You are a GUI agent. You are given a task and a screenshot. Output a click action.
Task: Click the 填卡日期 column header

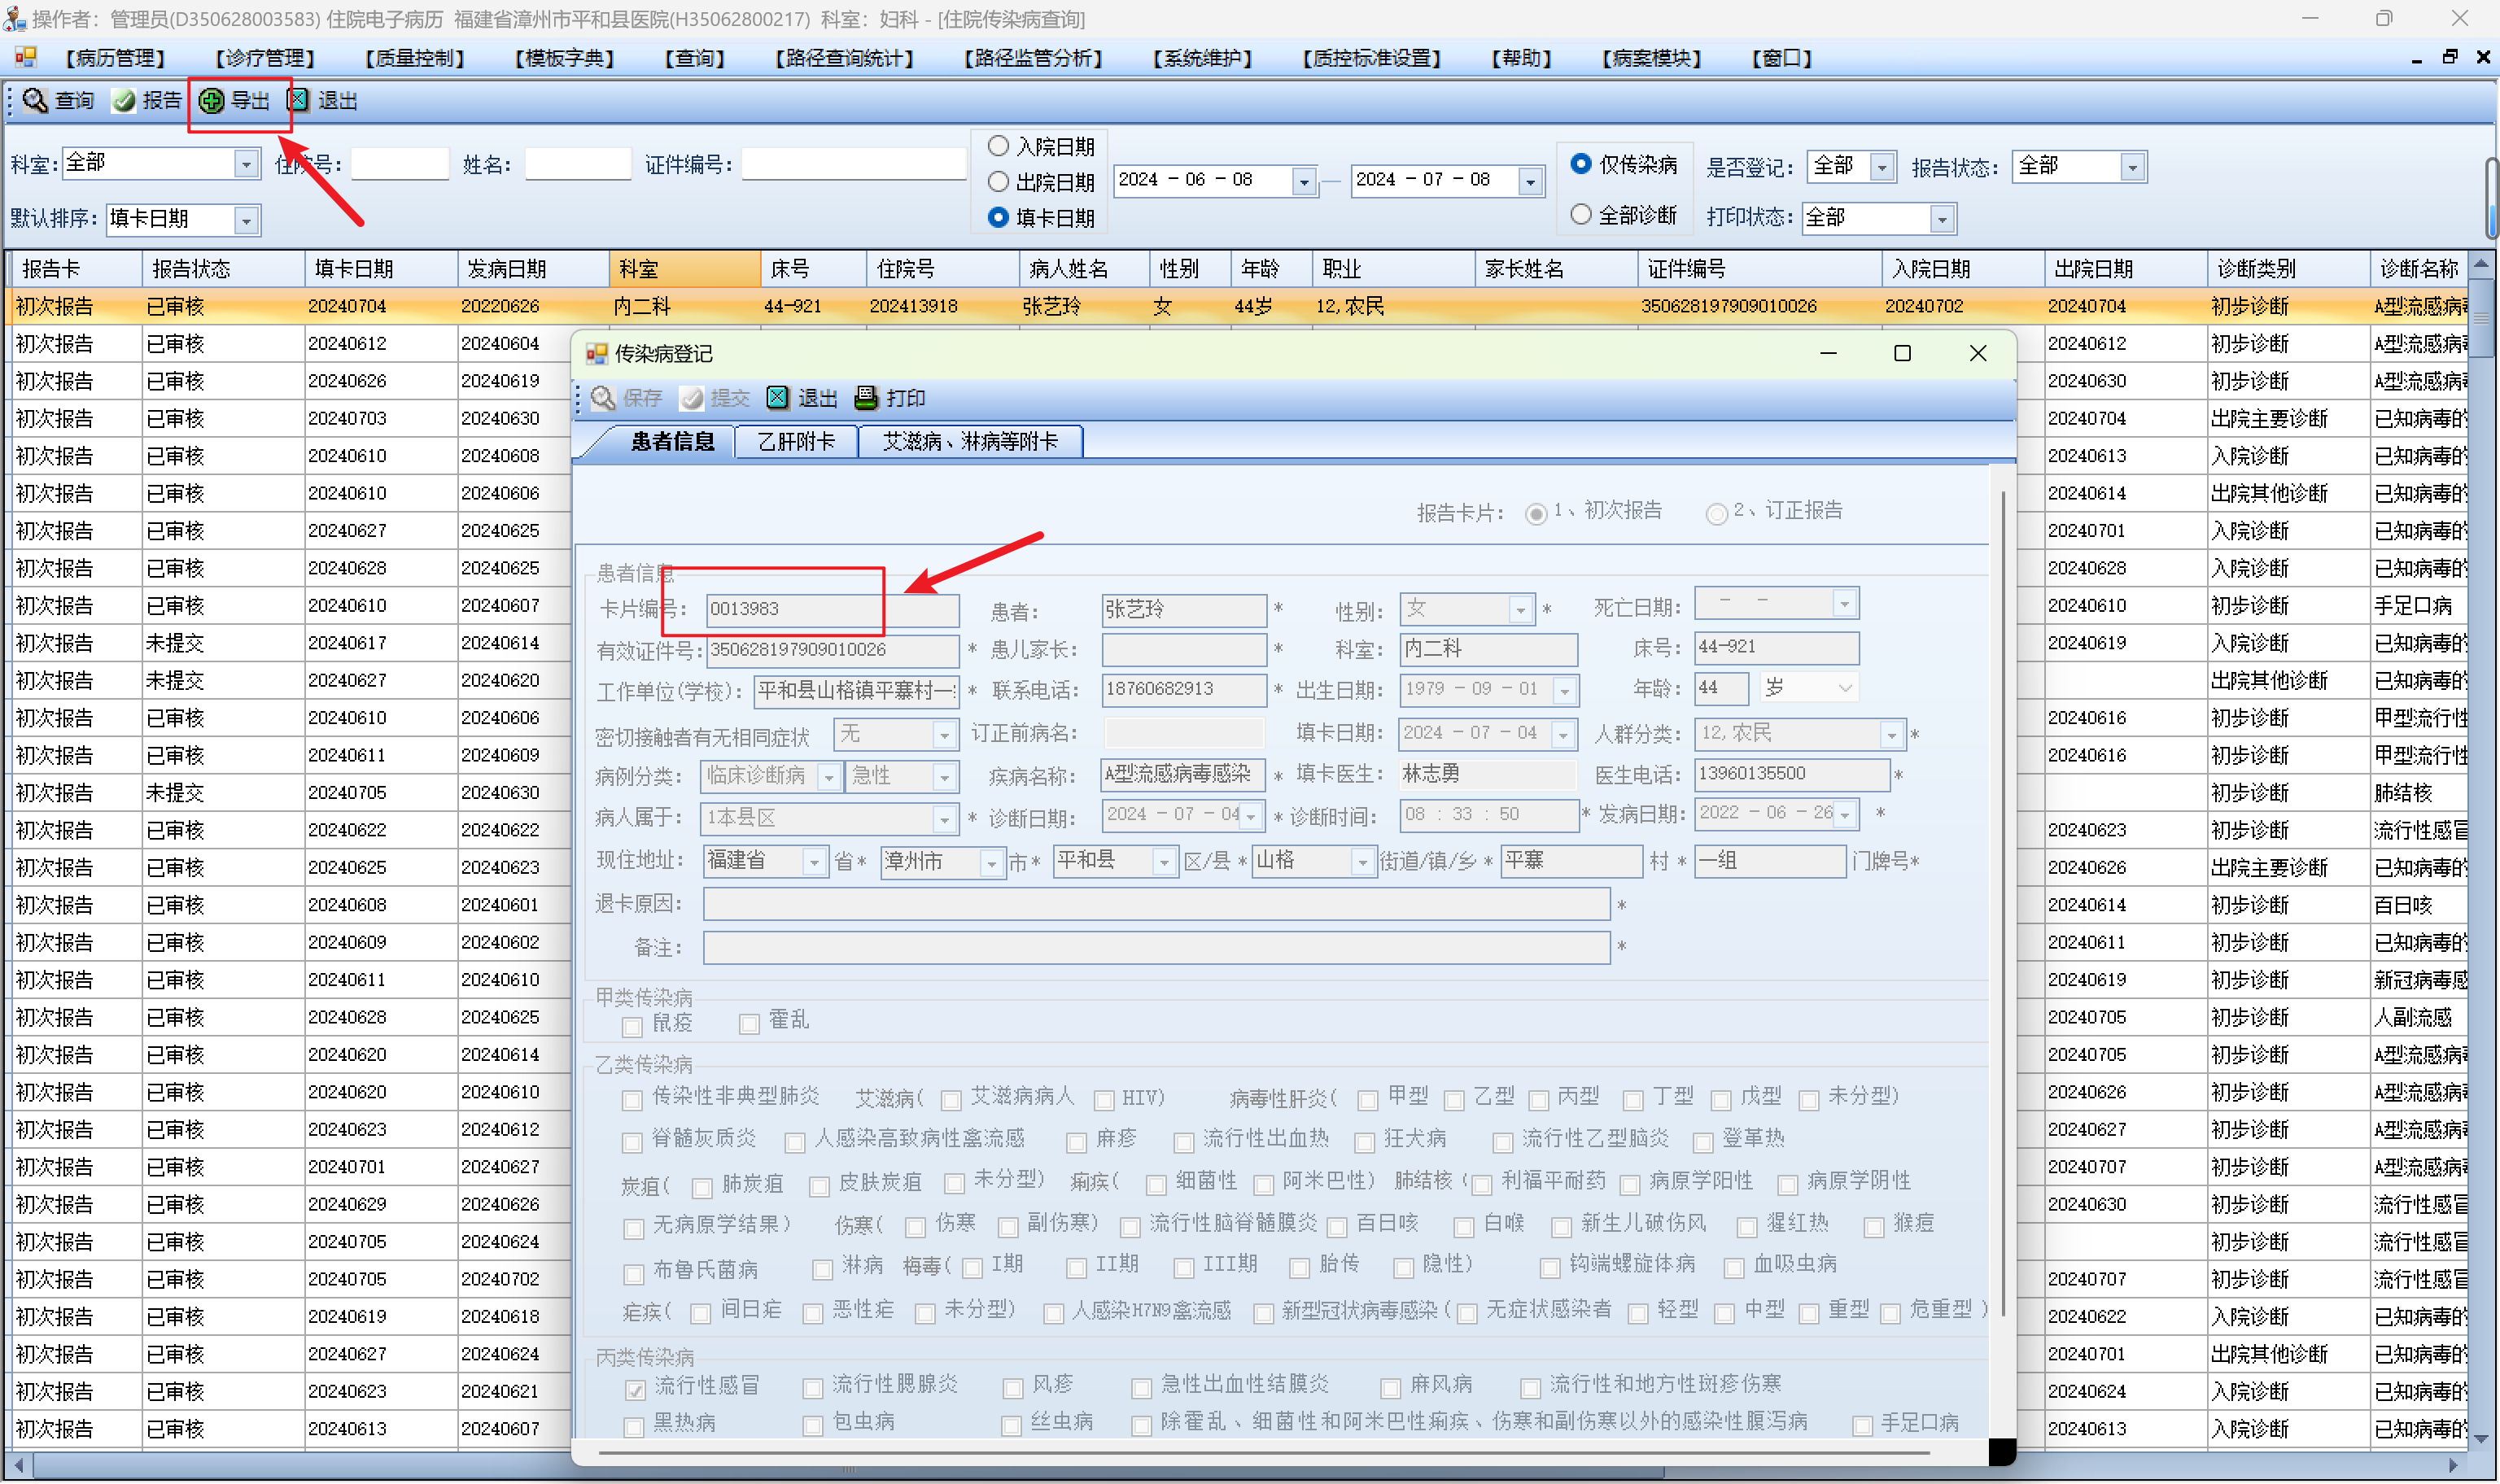pos(380,269)
